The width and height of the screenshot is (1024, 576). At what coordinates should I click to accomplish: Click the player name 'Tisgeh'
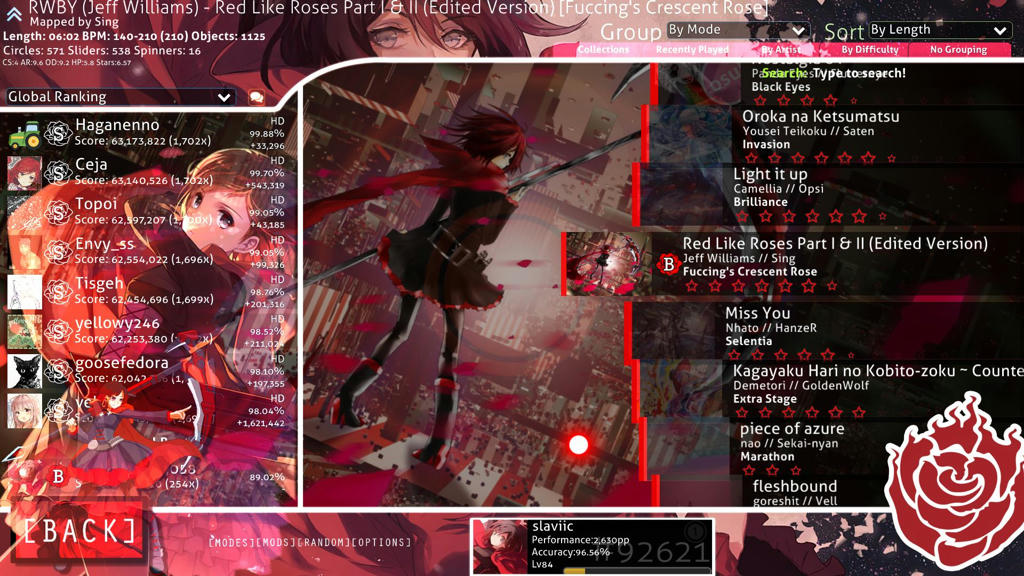click(x=99, y=283)
